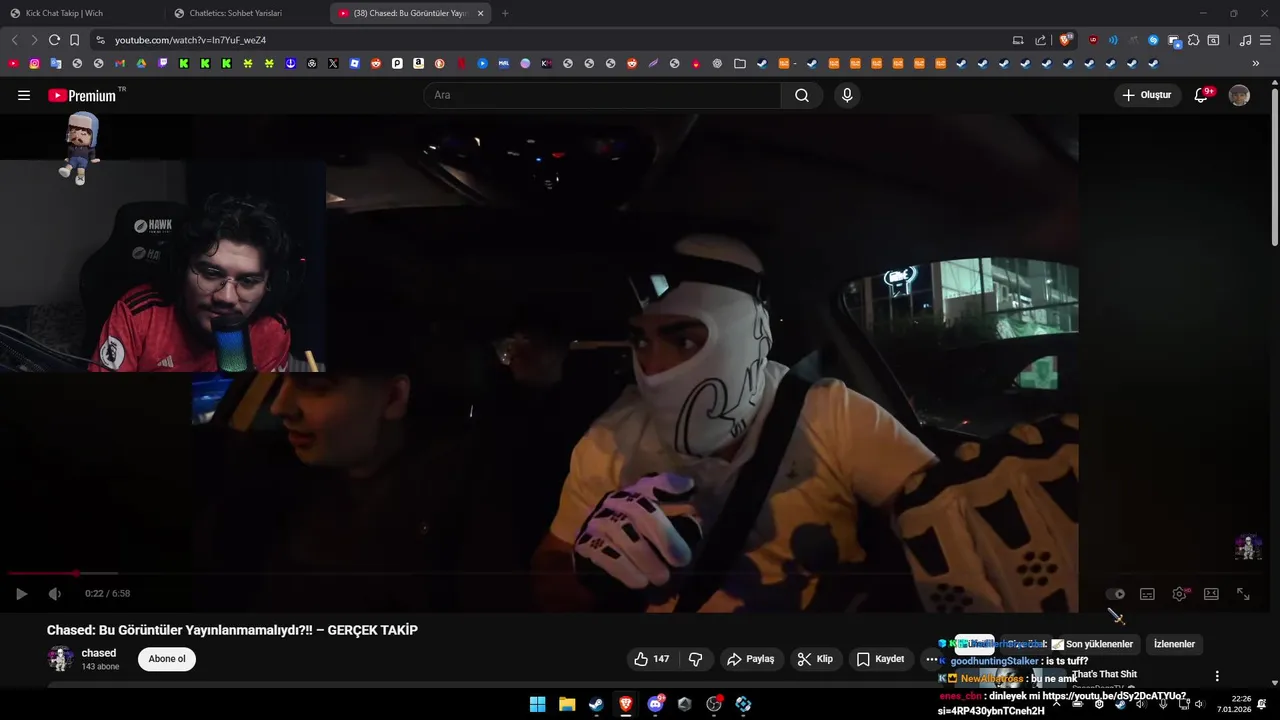Toggle subtitles on the video
The height and width of the screenshot is (720, 1280).
coord(1147,594)
